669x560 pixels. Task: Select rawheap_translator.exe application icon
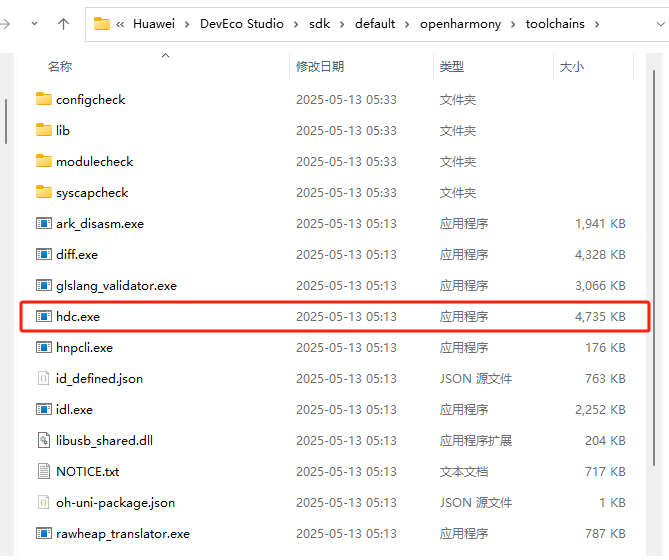[x=44, y=533]
